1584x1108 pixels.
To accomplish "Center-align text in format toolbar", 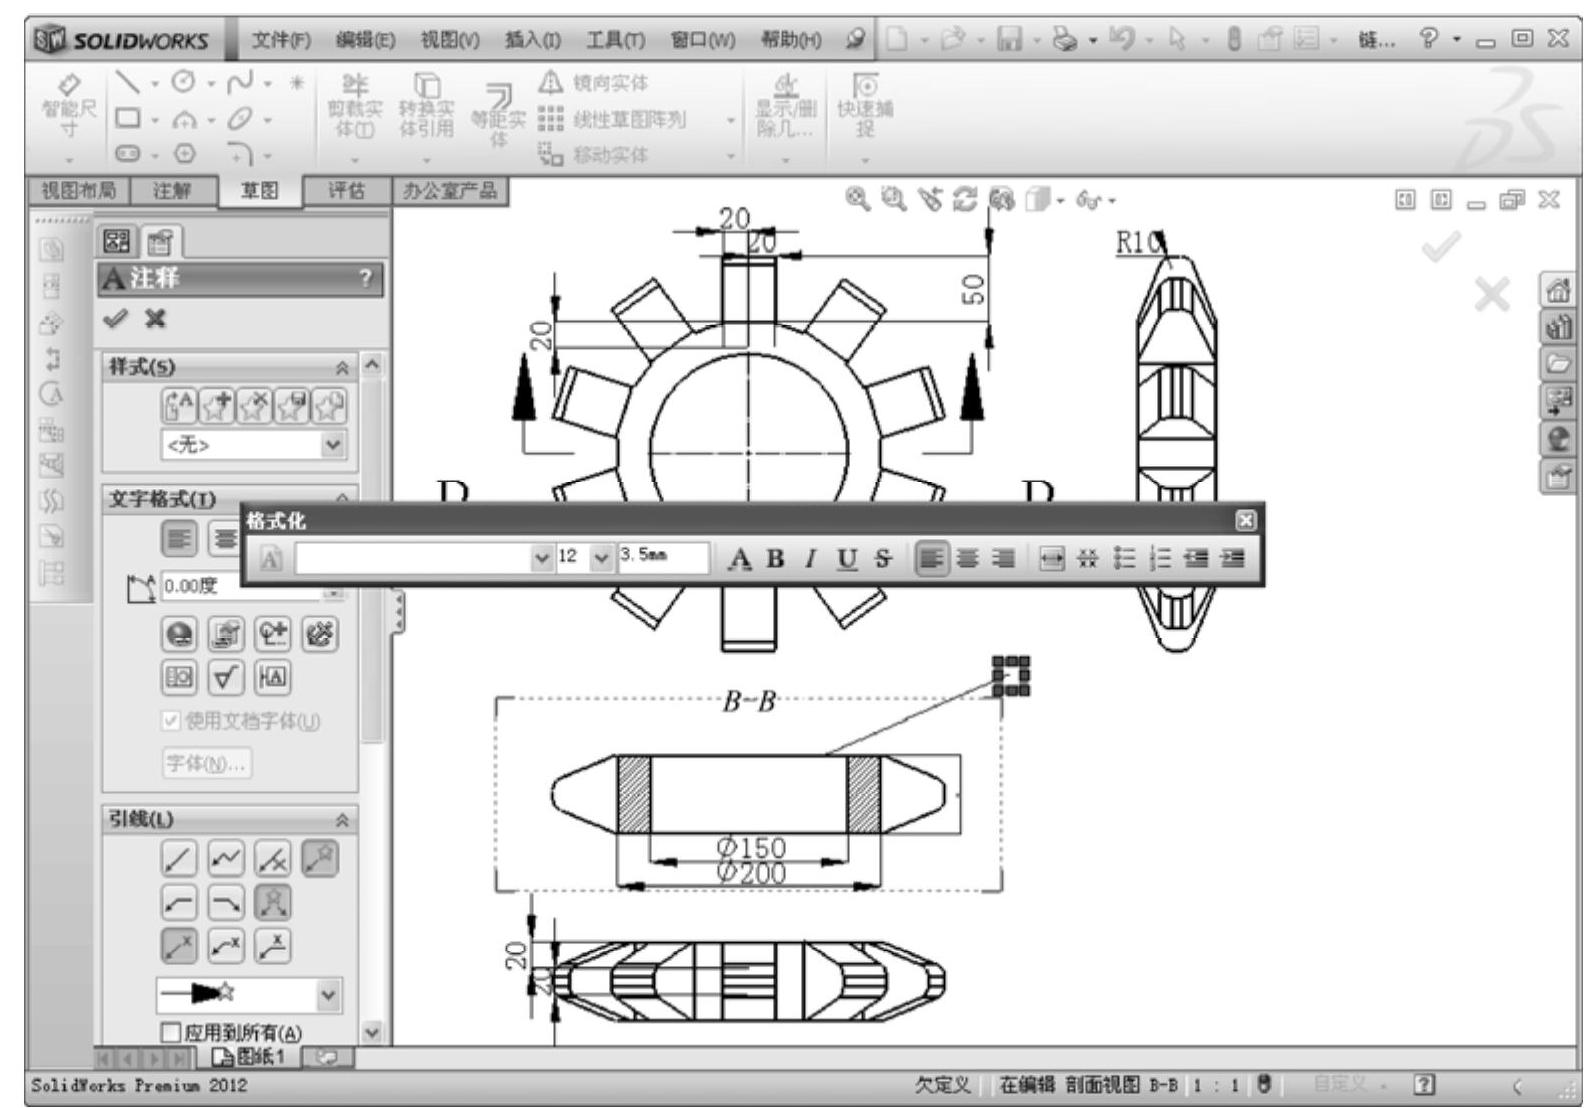I will coord(967,559).
